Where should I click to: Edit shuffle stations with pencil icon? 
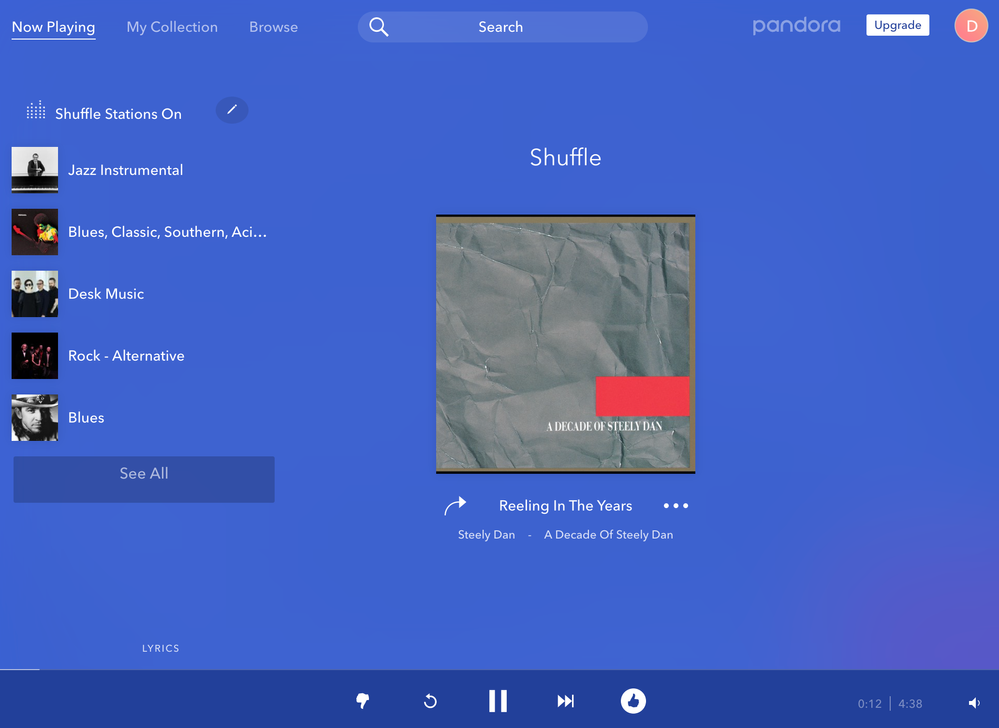point(232,110)
